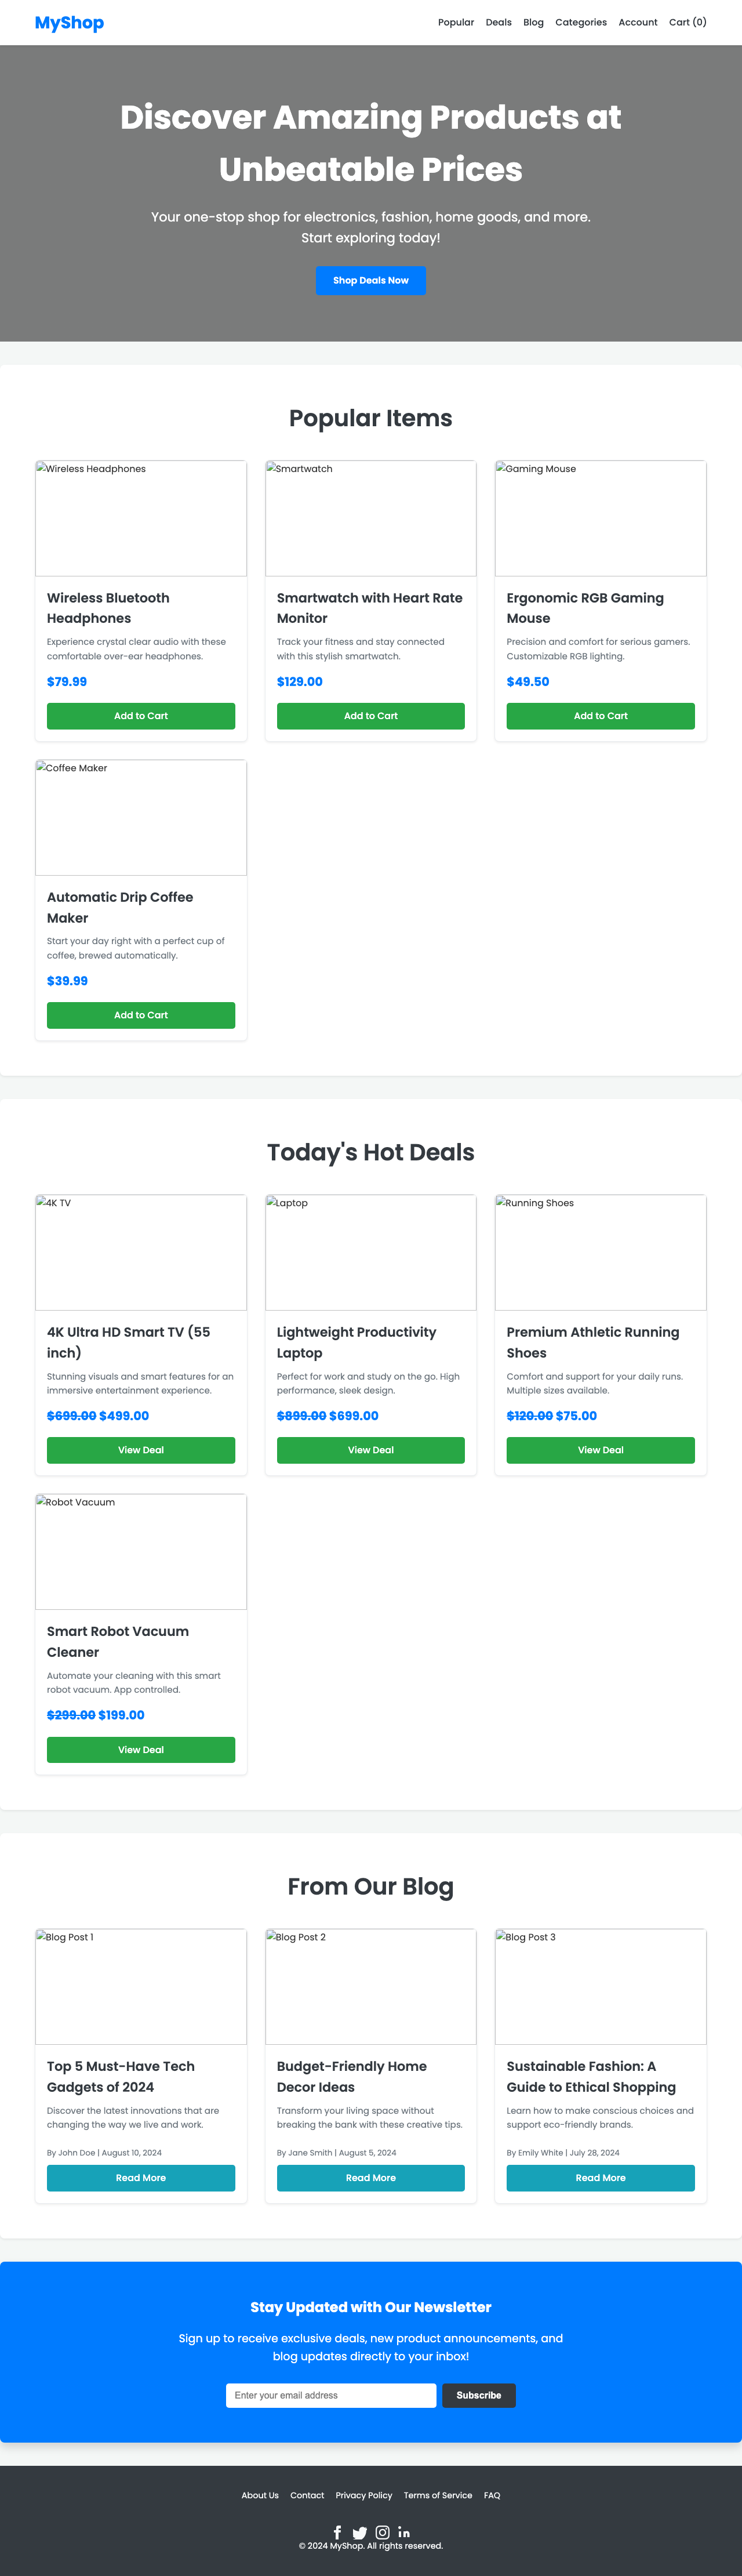Click the Shop Deals Now button
The image size is (742, 2576).
(x=370, y=281)
